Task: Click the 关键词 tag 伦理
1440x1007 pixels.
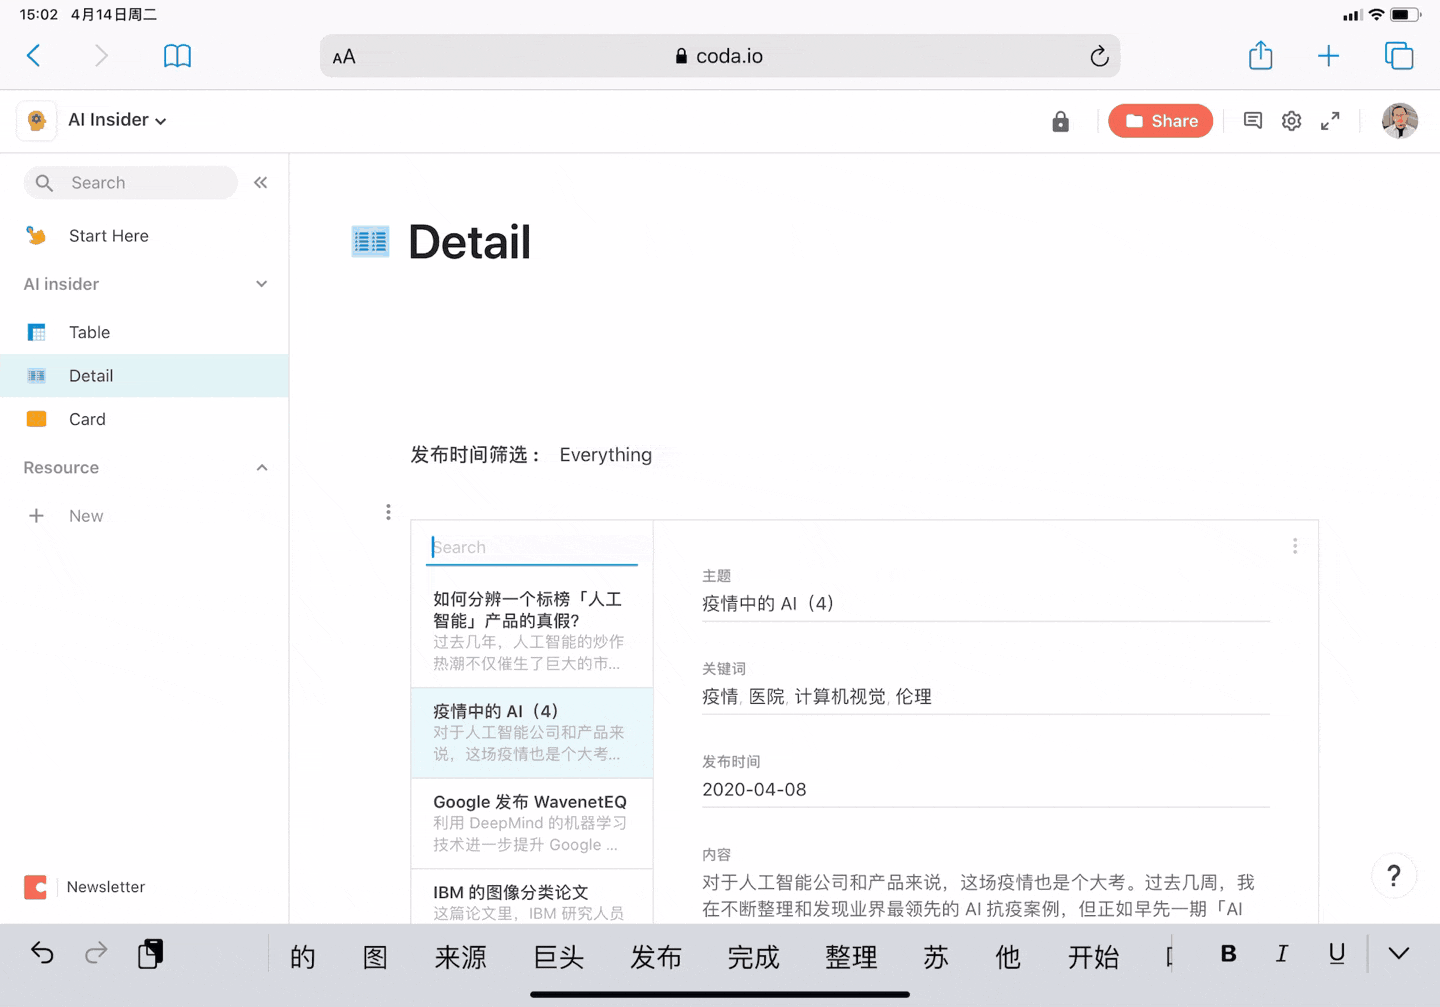Action: click(x=914, y=697)
